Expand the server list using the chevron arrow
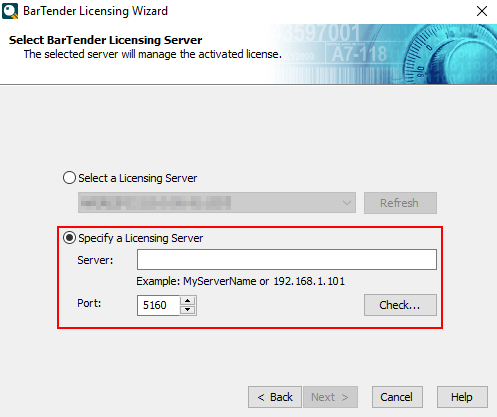The image size is (497, 417). [x=347, y=203]
